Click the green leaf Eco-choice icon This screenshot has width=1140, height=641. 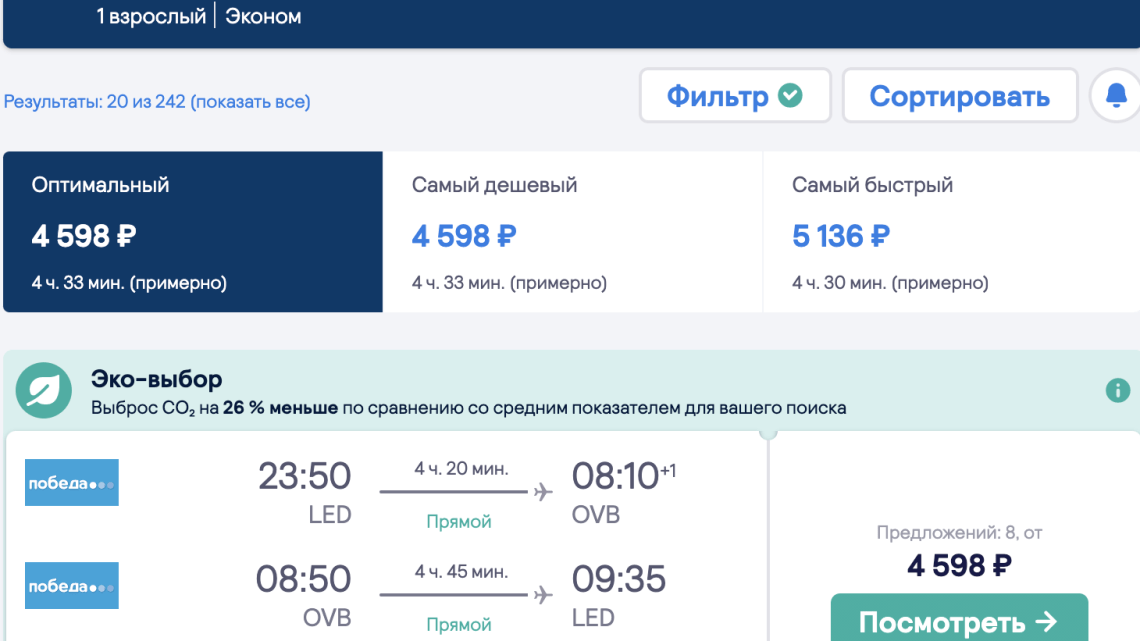coord(44,393)
